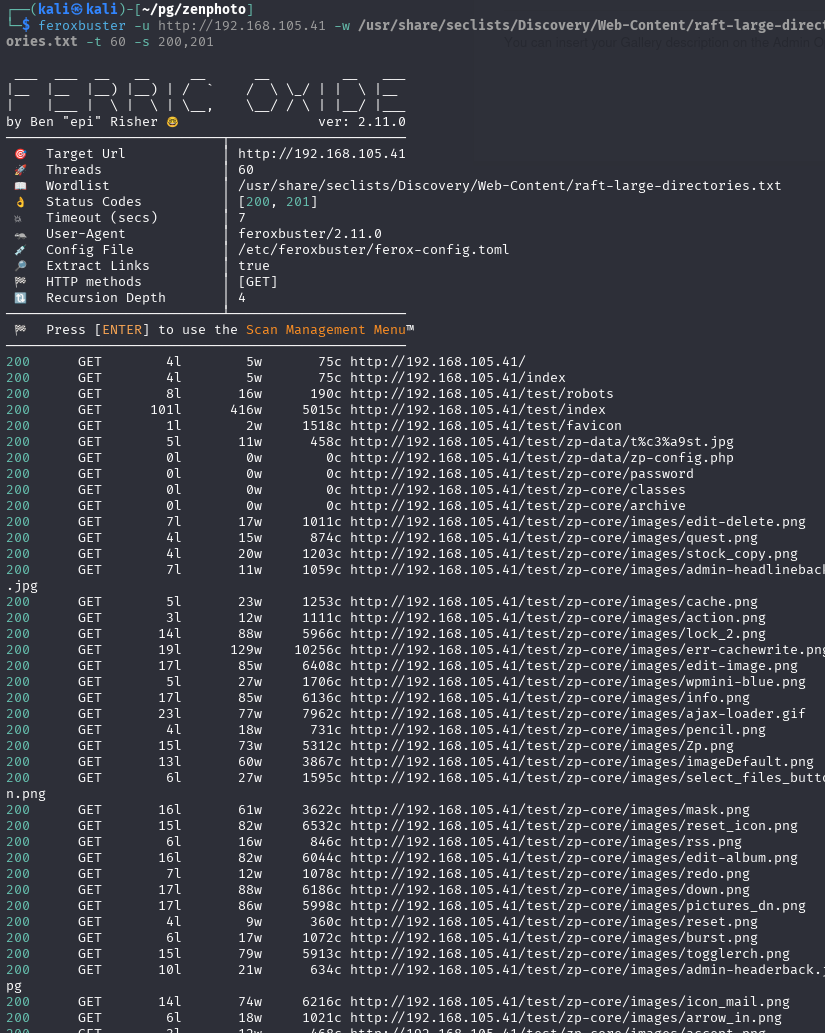The image size is (825, 1033).
Task: Click the zp-core/classes result URL
Action: (x=518, y=489)
